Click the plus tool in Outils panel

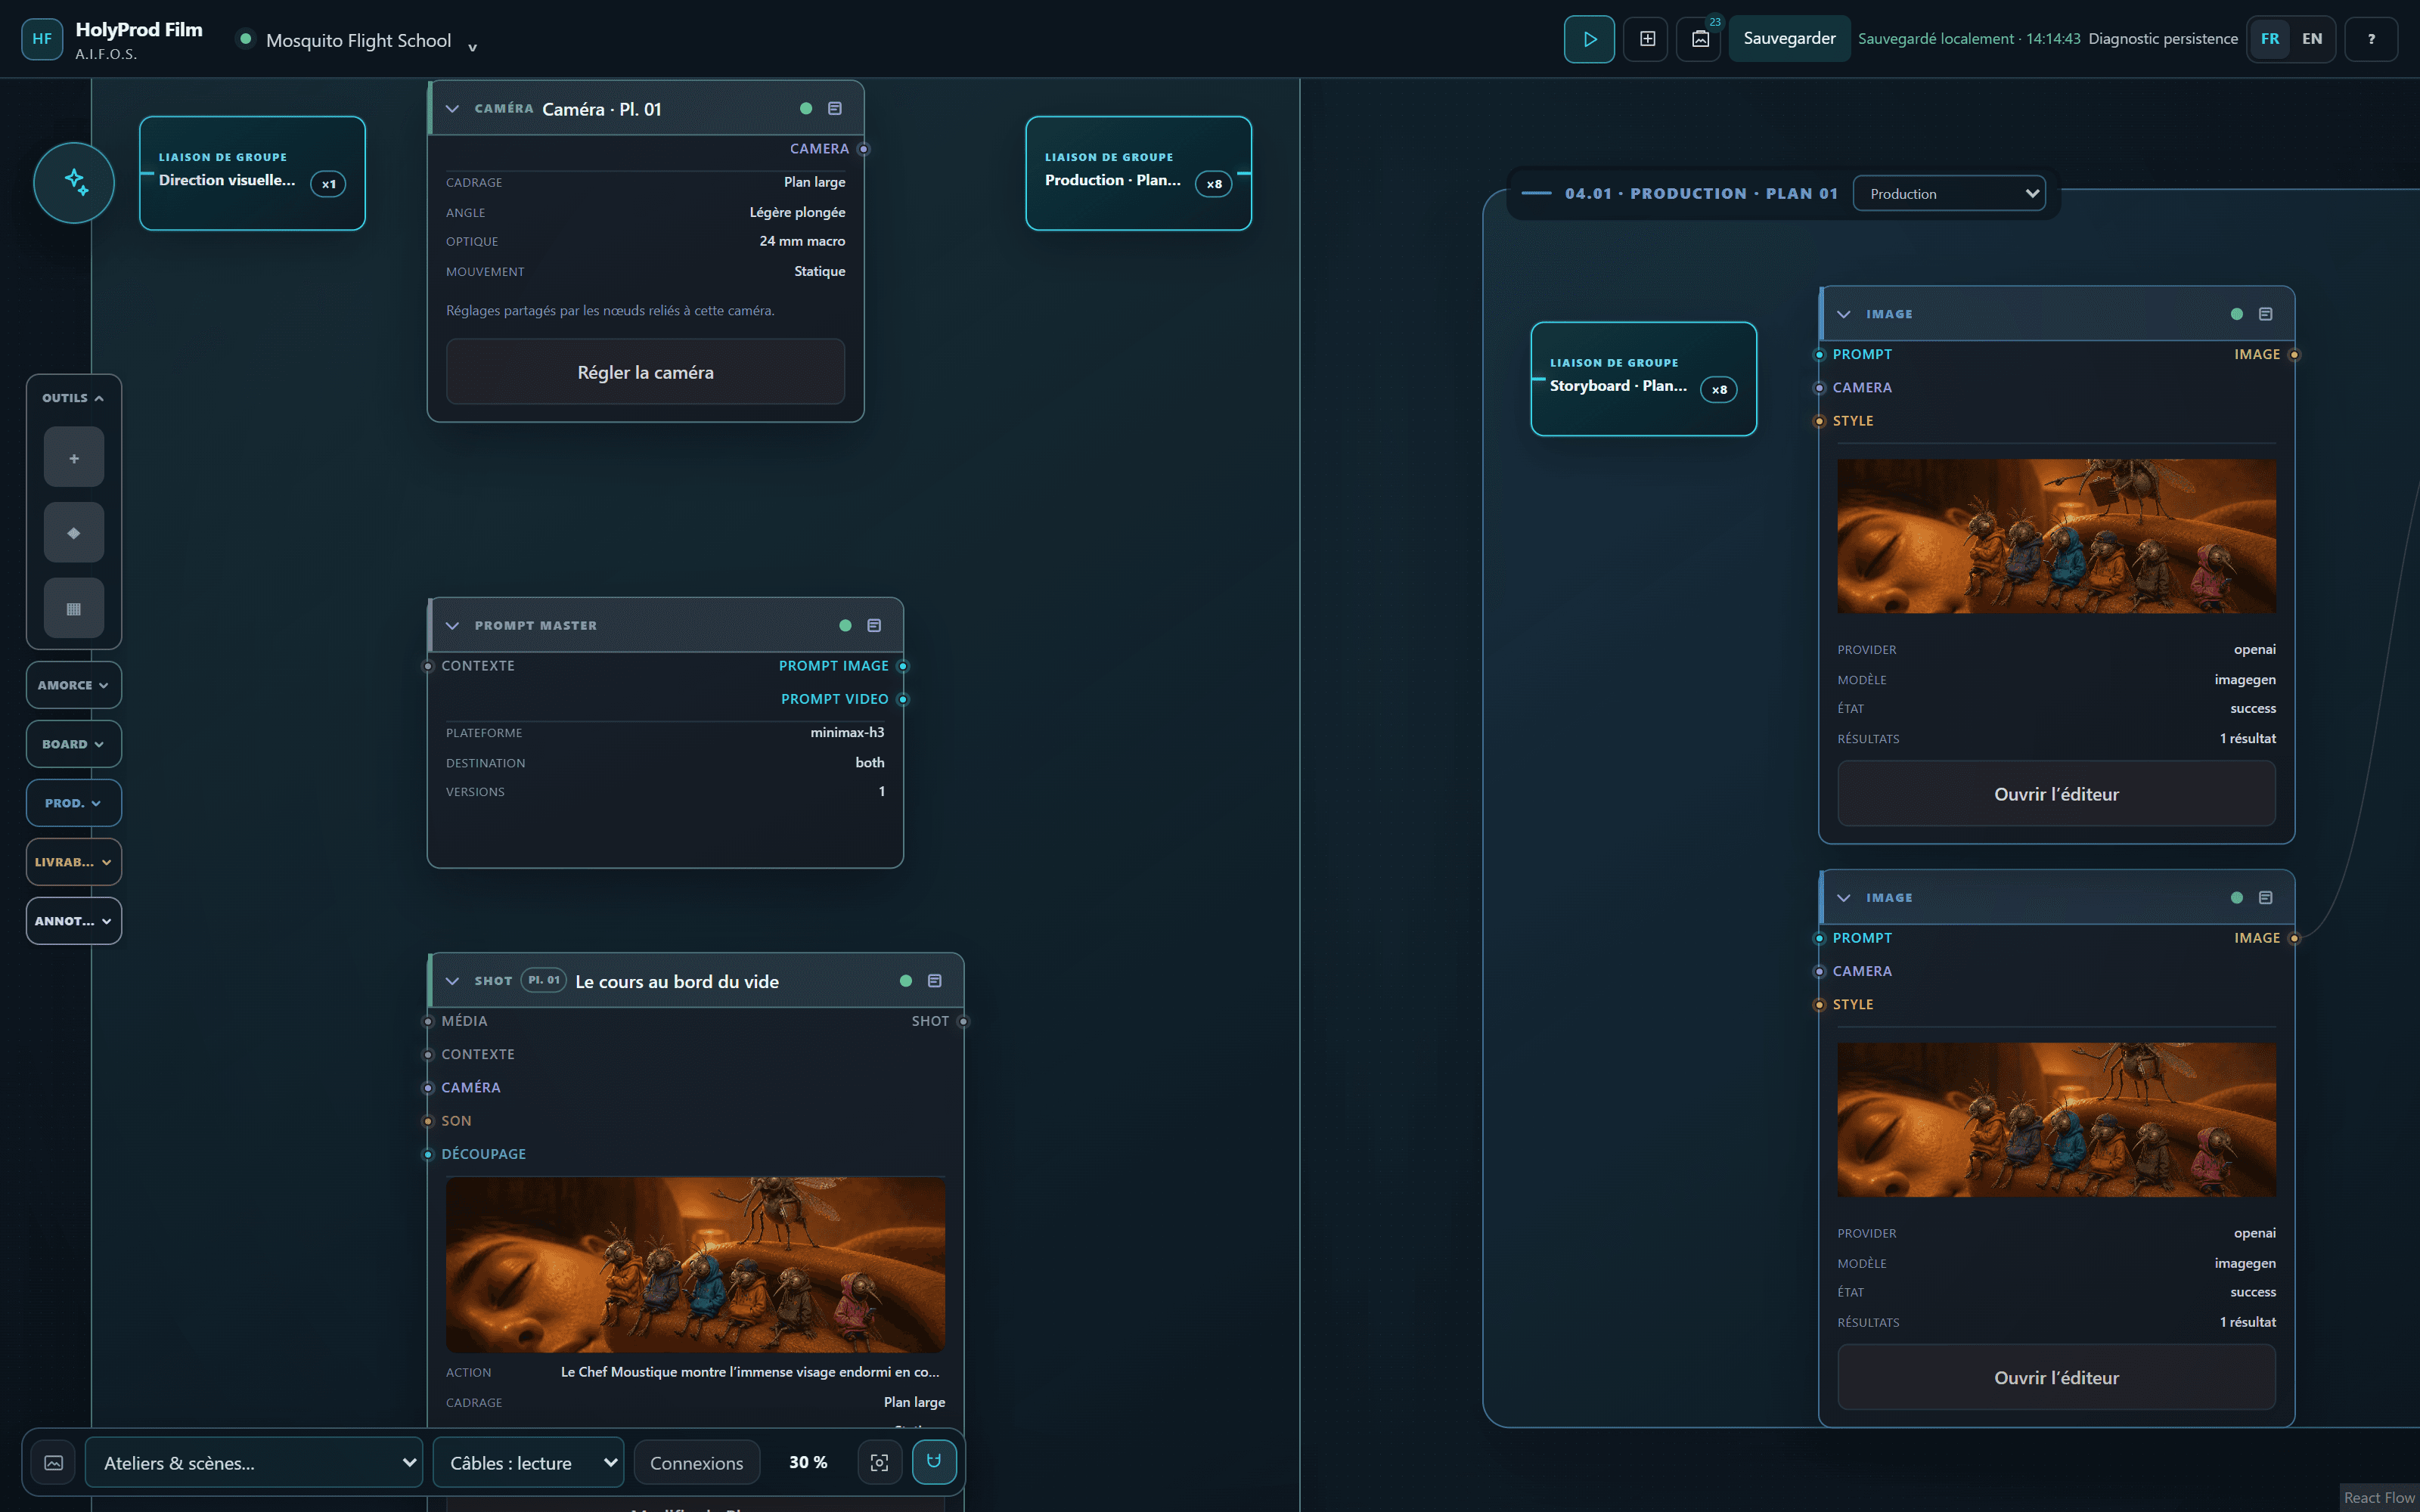click(x=74, y=458)
